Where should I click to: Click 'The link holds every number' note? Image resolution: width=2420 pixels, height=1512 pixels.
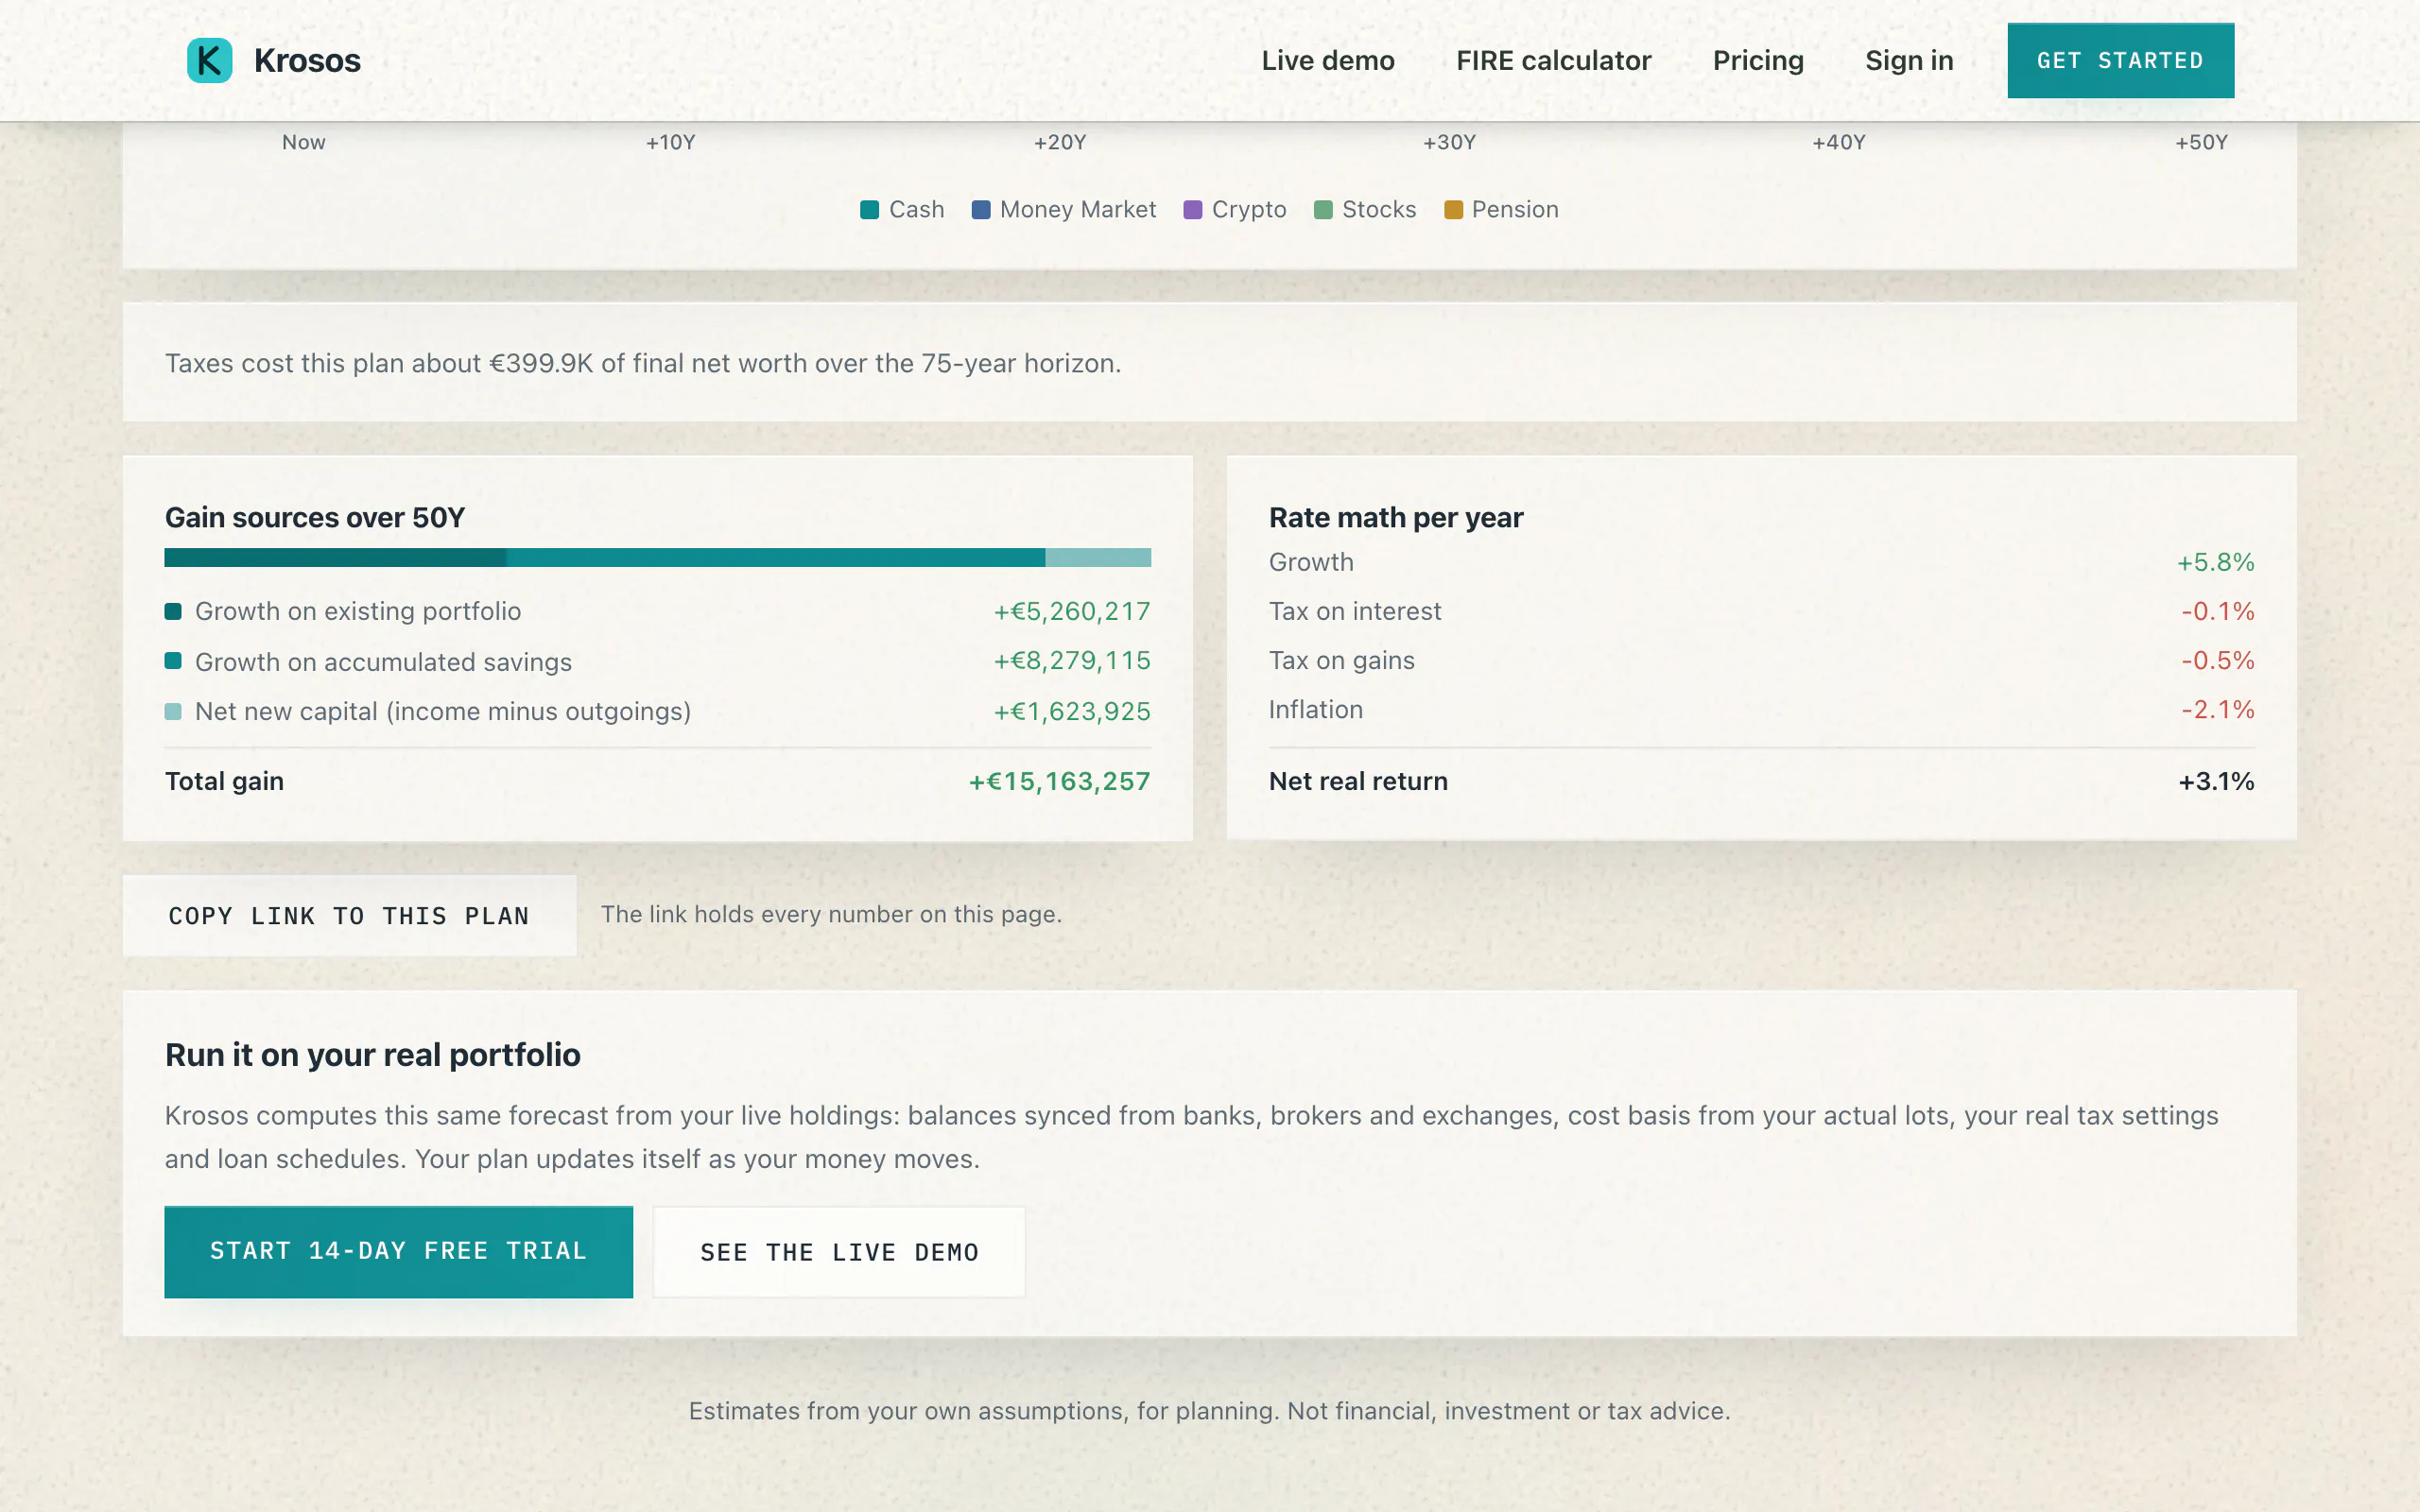831,914
